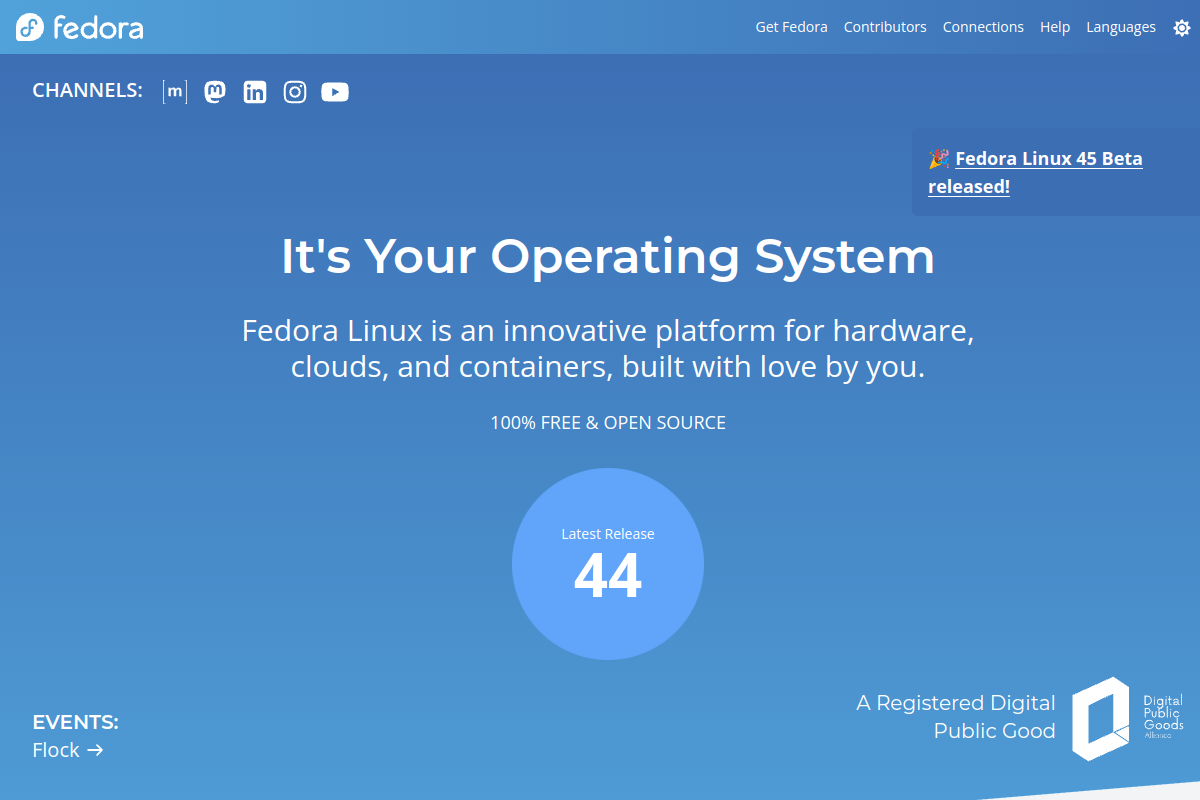Click the 100% FREE & OPEN SOURCE text
Screen dimensions: 1200x800
pos(608,423)
